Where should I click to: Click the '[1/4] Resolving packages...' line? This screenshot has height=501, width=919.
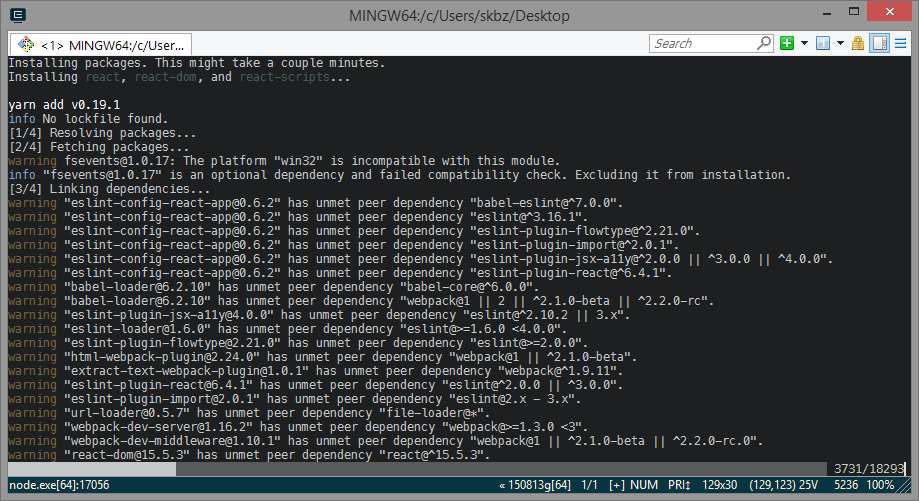(x=102, y=133)
